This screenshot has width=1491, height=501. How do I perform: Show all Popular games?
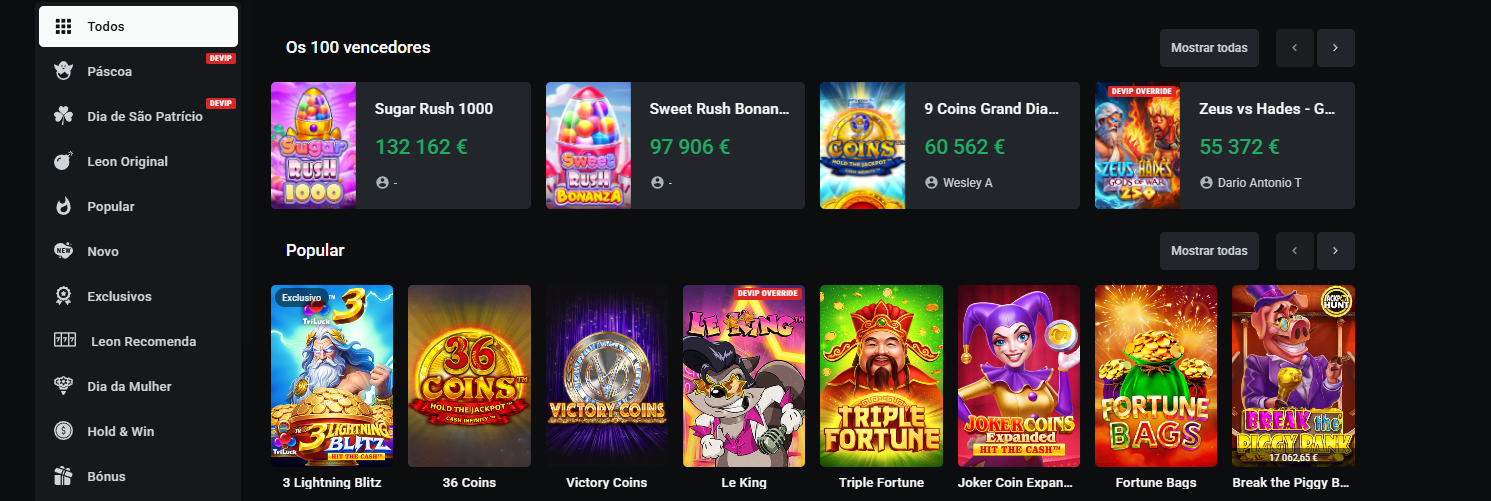(1209, 251)
